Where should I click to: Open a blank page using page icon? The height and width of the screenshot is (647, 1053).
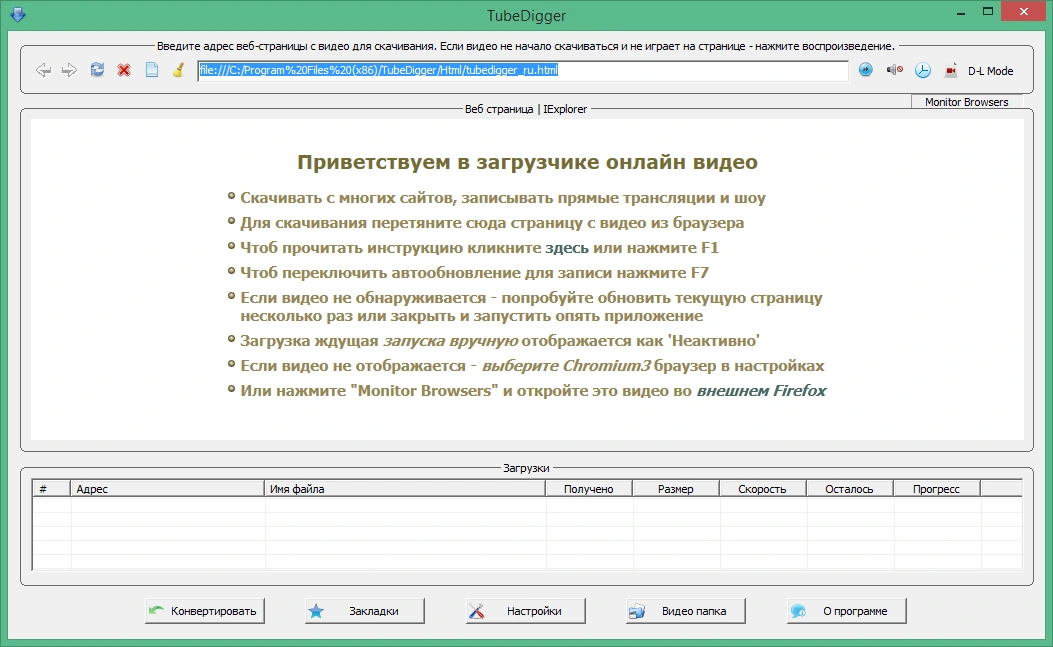pos(152,70)
